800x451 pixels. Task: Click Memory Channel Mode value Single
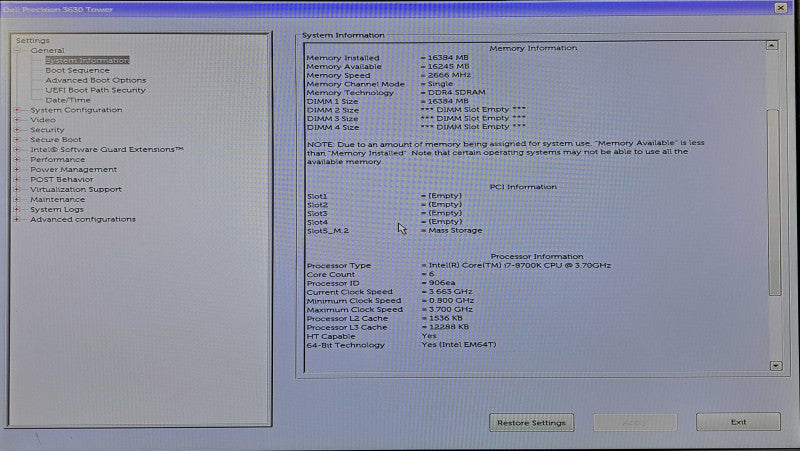click(x=440, y=84)
